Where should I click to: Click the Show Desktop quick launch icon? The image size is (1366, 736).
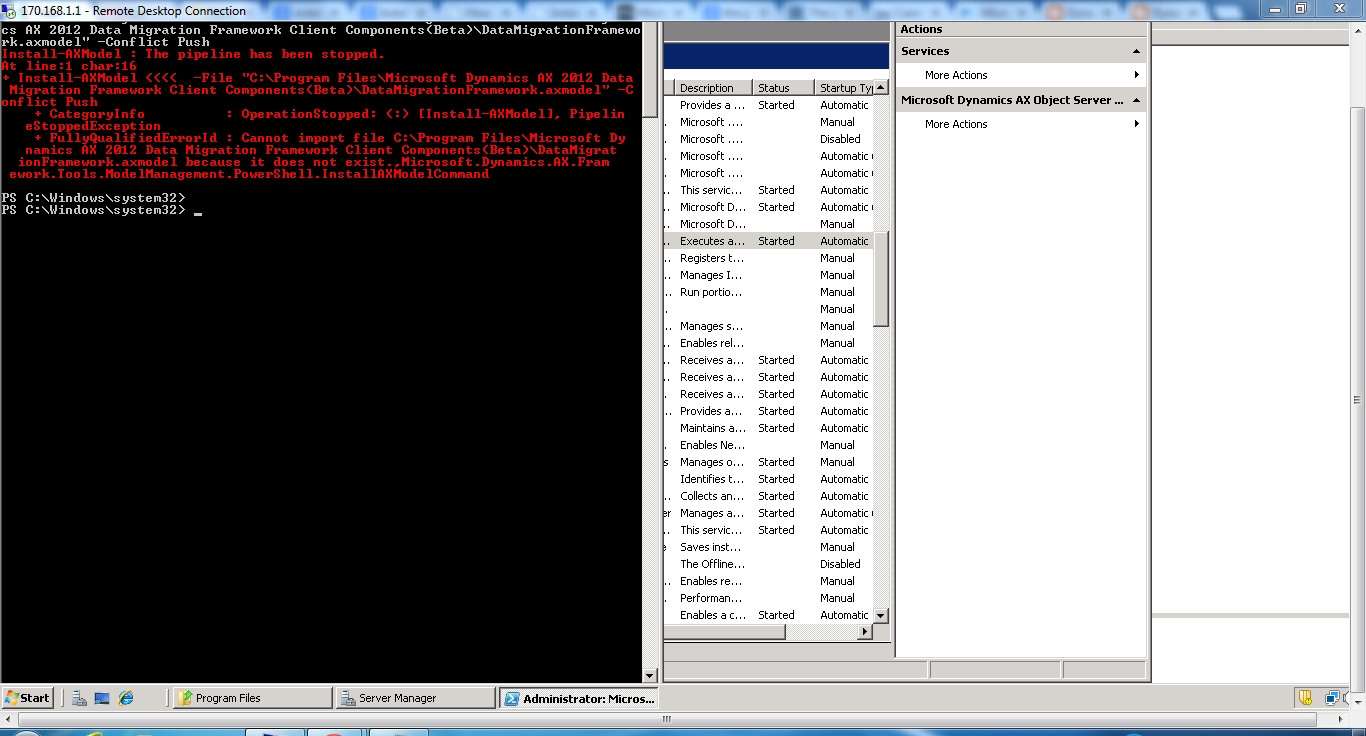[x=102, y=698]
